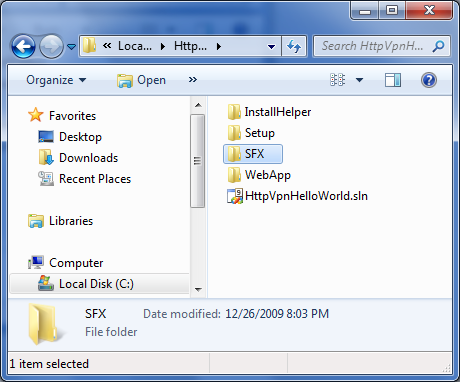This screenshot has width=460, height=382.
Task: Maximize the Explorer window
Action: point(392,11)
